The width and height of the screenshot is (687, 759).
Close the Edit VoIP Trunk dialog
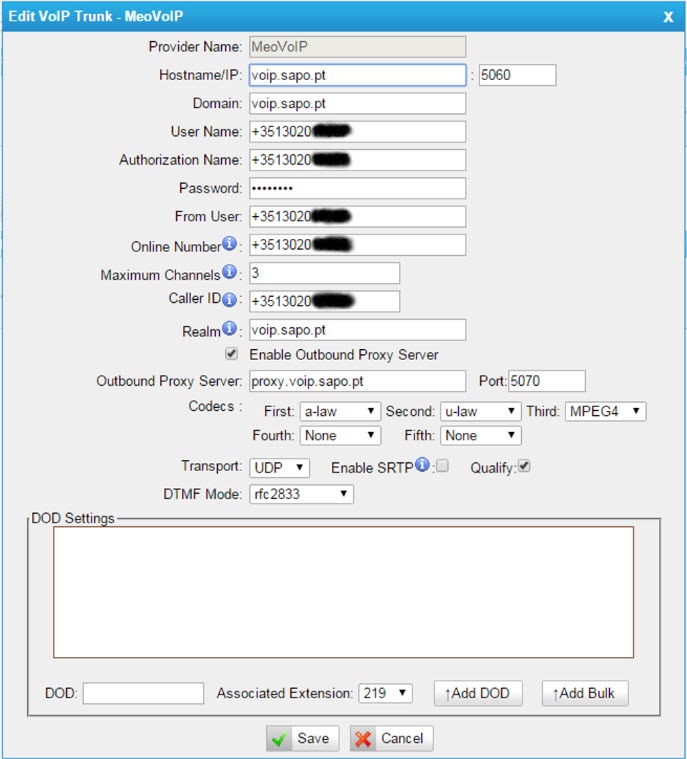click(668, 16)
